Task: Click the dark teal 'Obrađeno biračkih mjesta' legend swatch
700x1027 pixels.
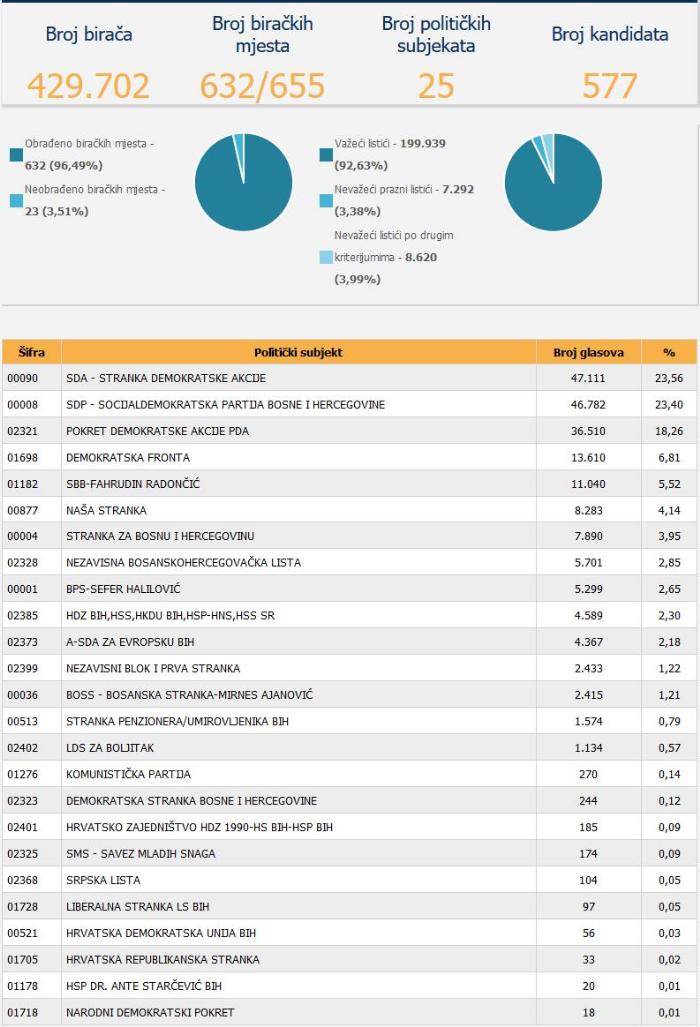Action: click(x=16, y=155)
